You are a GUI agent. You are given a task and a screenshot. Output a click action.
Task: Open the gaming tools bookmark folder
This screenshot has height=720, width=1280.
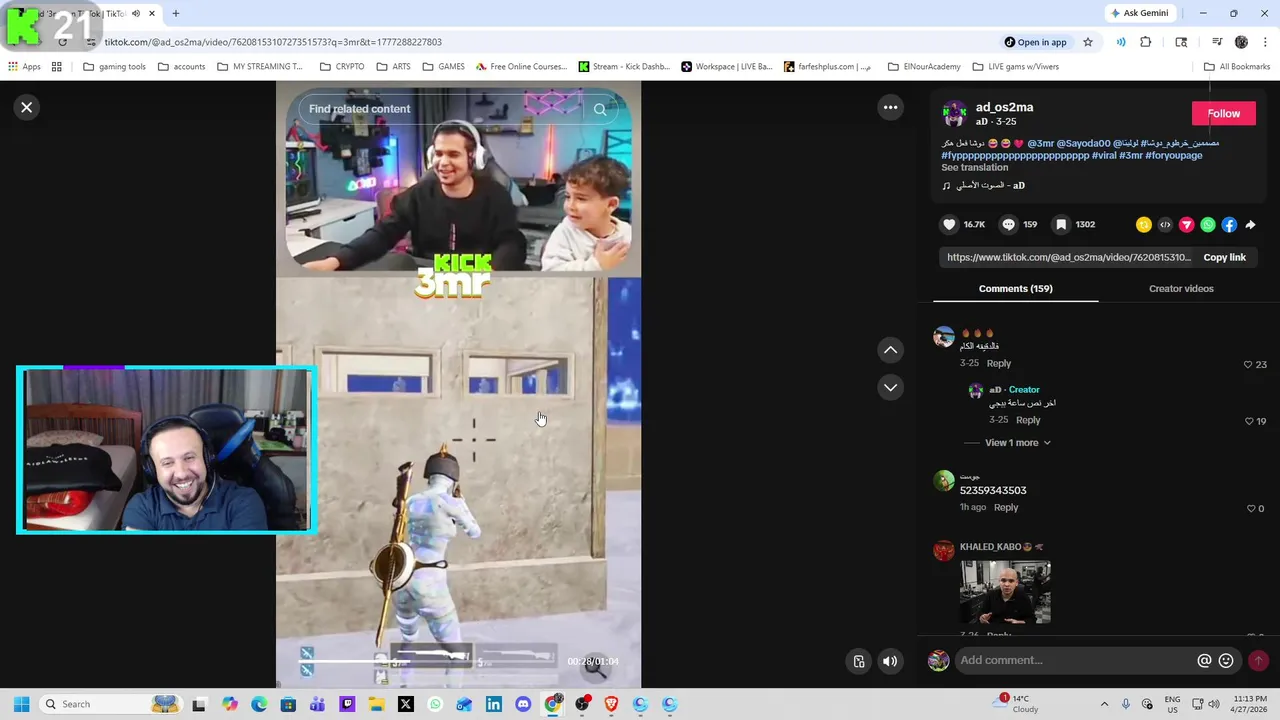click(114, 67)
